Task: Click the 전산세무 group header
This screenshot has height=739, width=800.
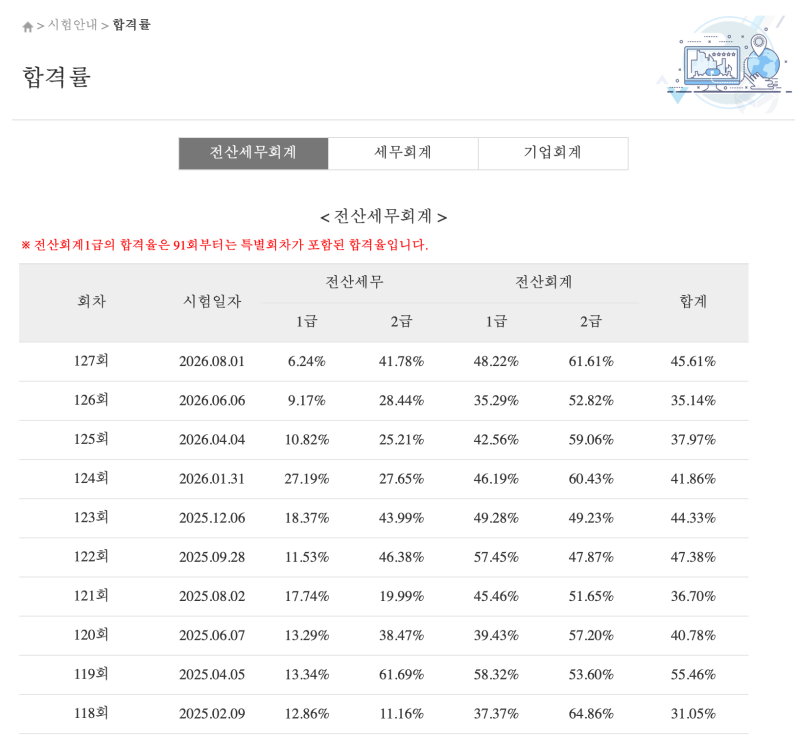Action: click(x=355, y=282)
